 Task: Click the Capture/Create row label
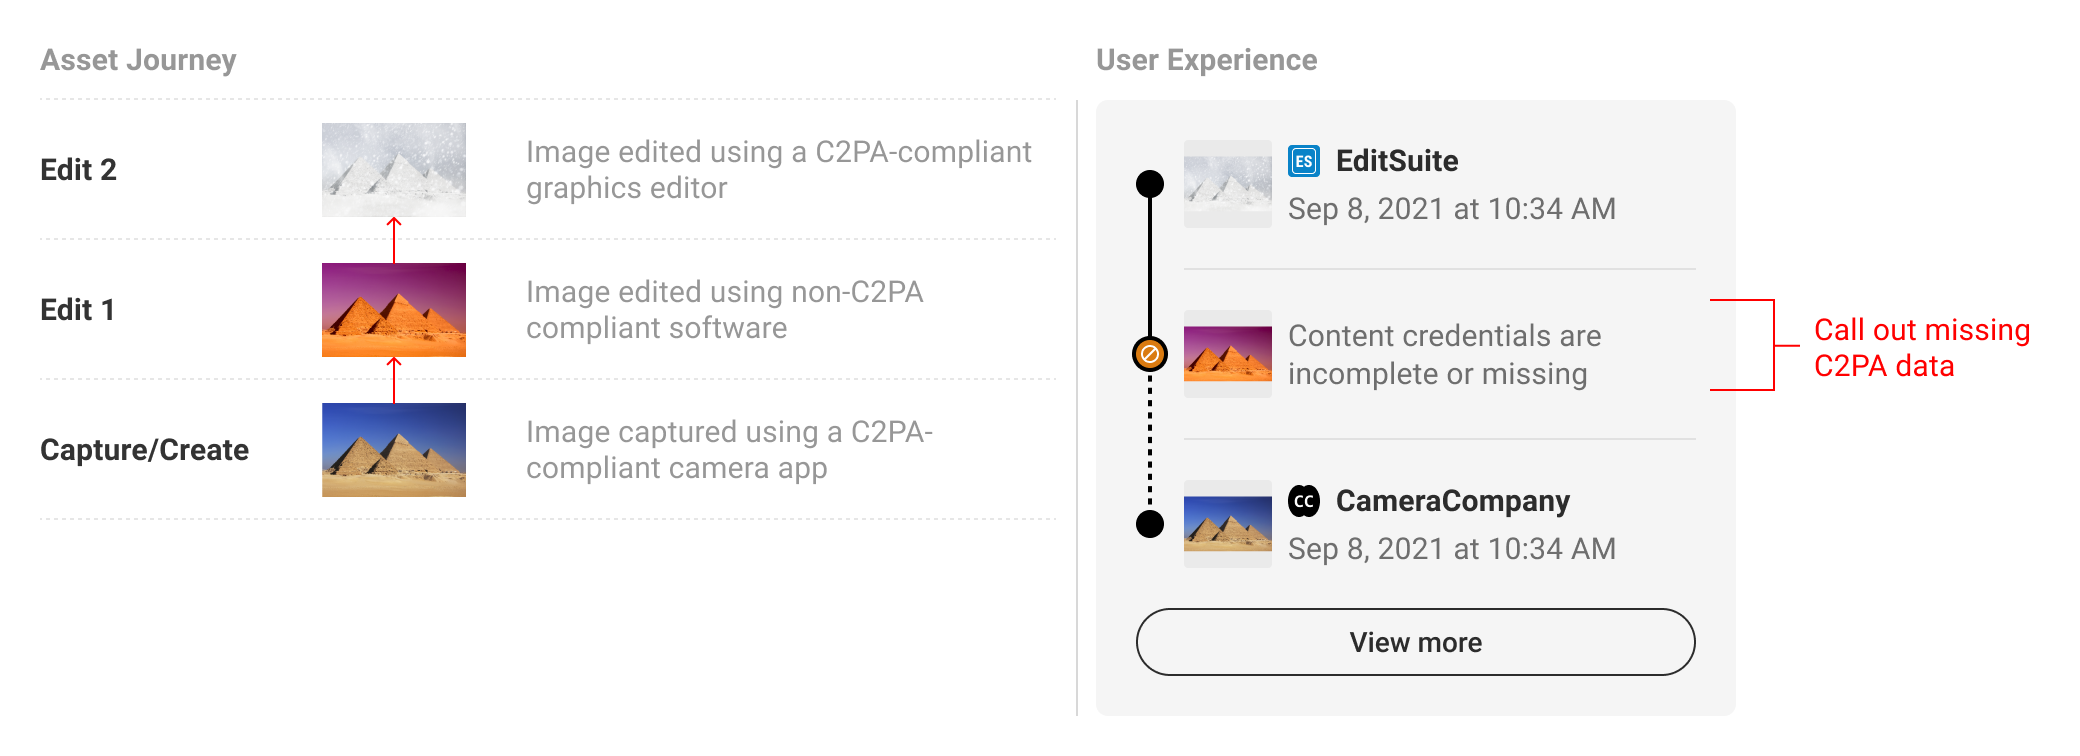pyautogui.click(x=144, y=450)
